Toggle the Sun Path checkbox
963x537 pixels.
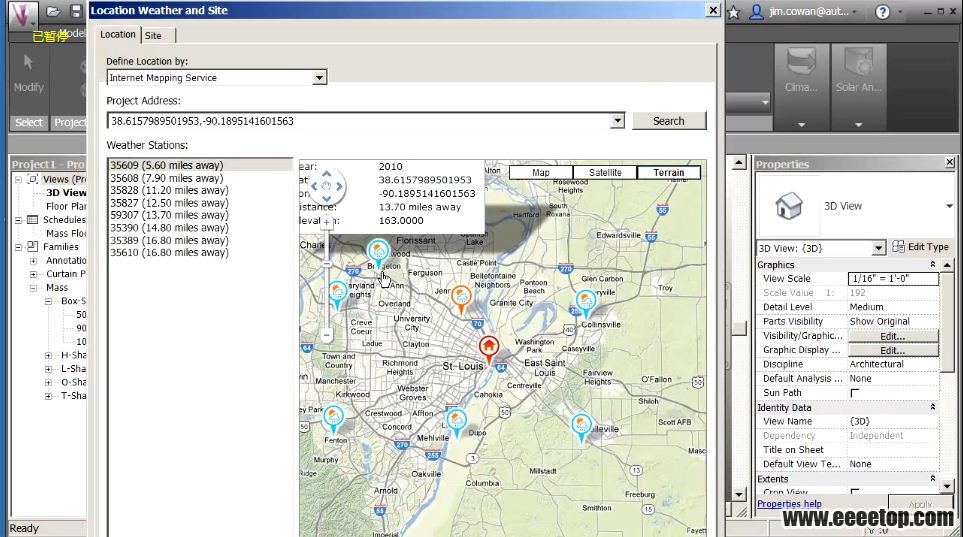(854, 393)
